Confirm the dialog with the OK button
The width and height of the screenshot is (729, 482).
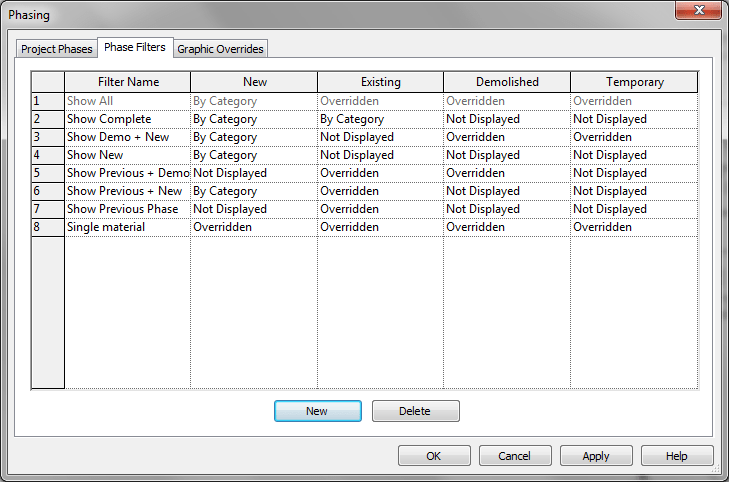(433, 456)
